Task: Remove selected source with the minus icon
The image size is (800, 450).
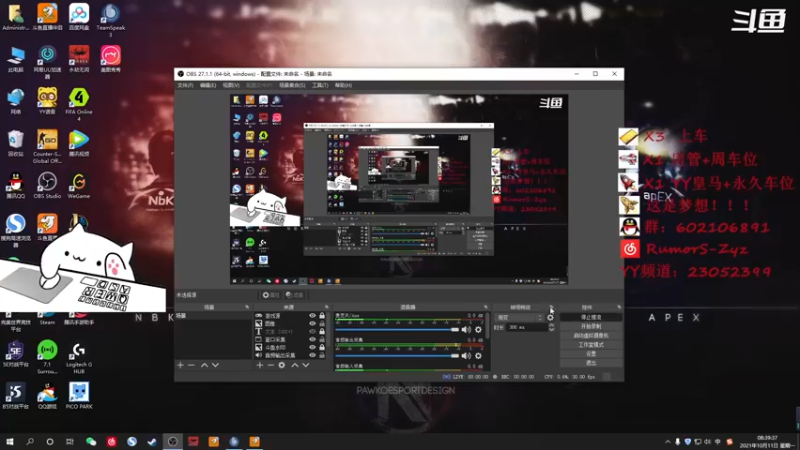Action: pyautogui.click(x=270, y=365)
